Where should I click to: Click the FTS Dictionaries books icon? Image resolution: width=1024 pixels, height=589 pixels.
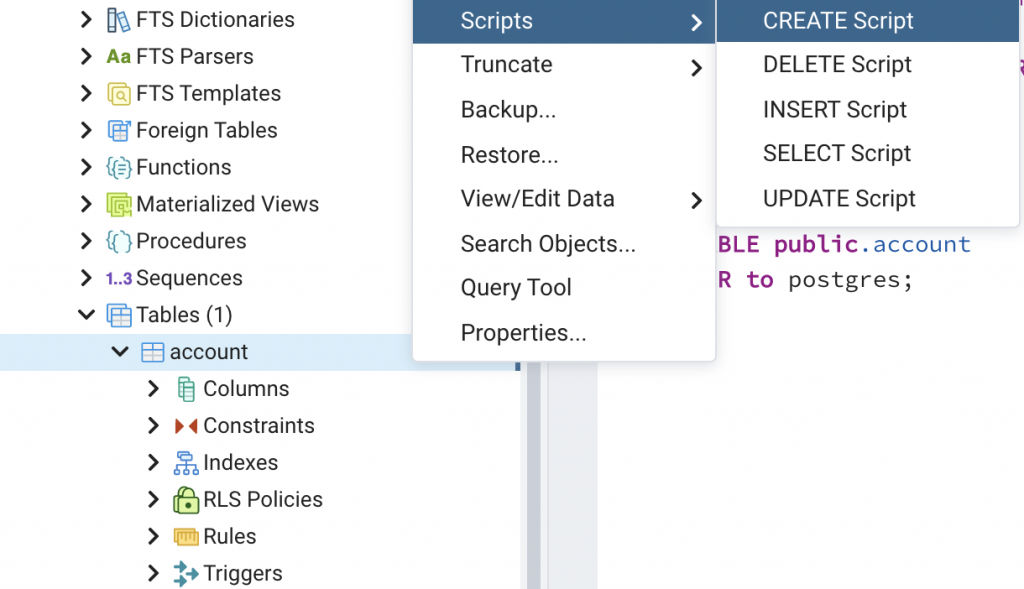point(119,20)
